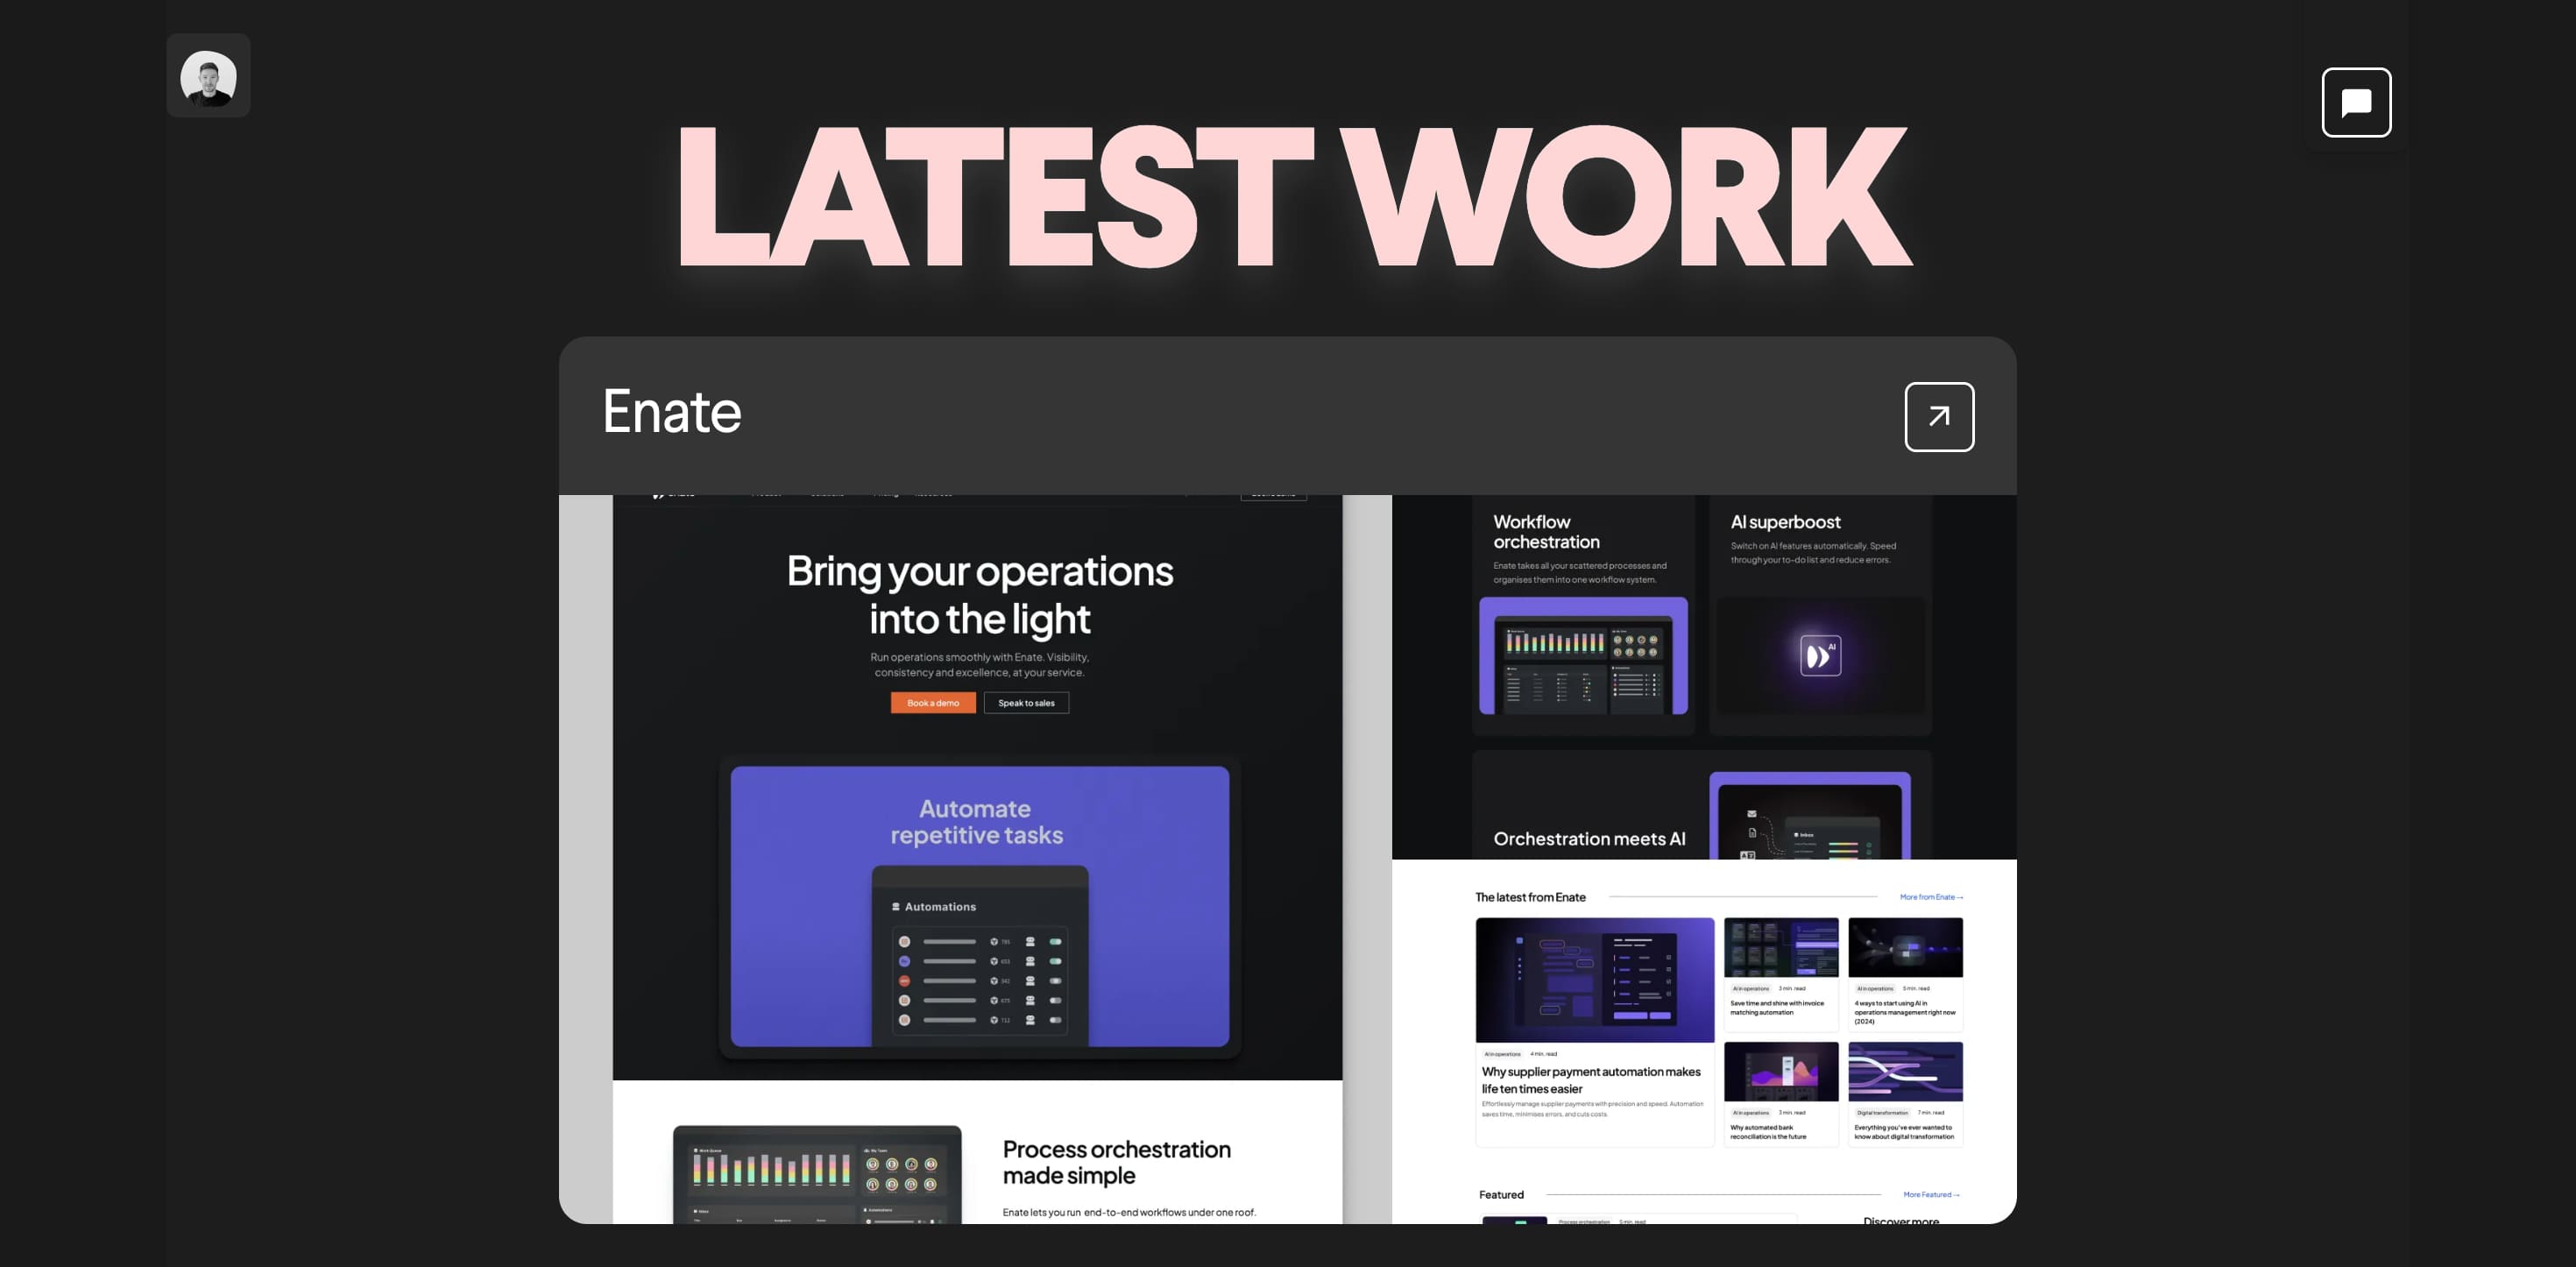
Task: Click robot icon in bottom Automations row
Action: 1030,1020
